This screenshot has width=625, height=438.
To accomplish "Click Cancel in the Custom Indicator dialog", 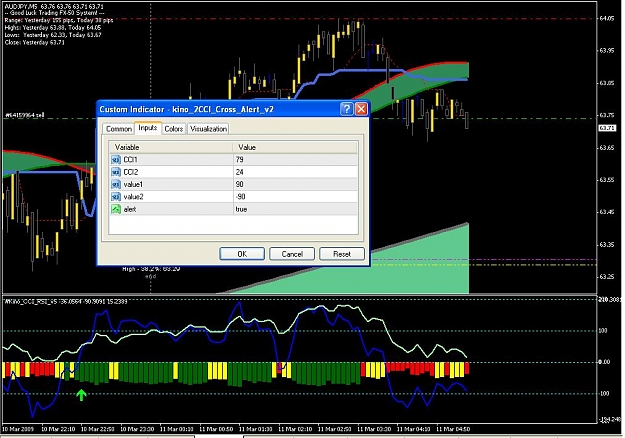I will 292,254.
